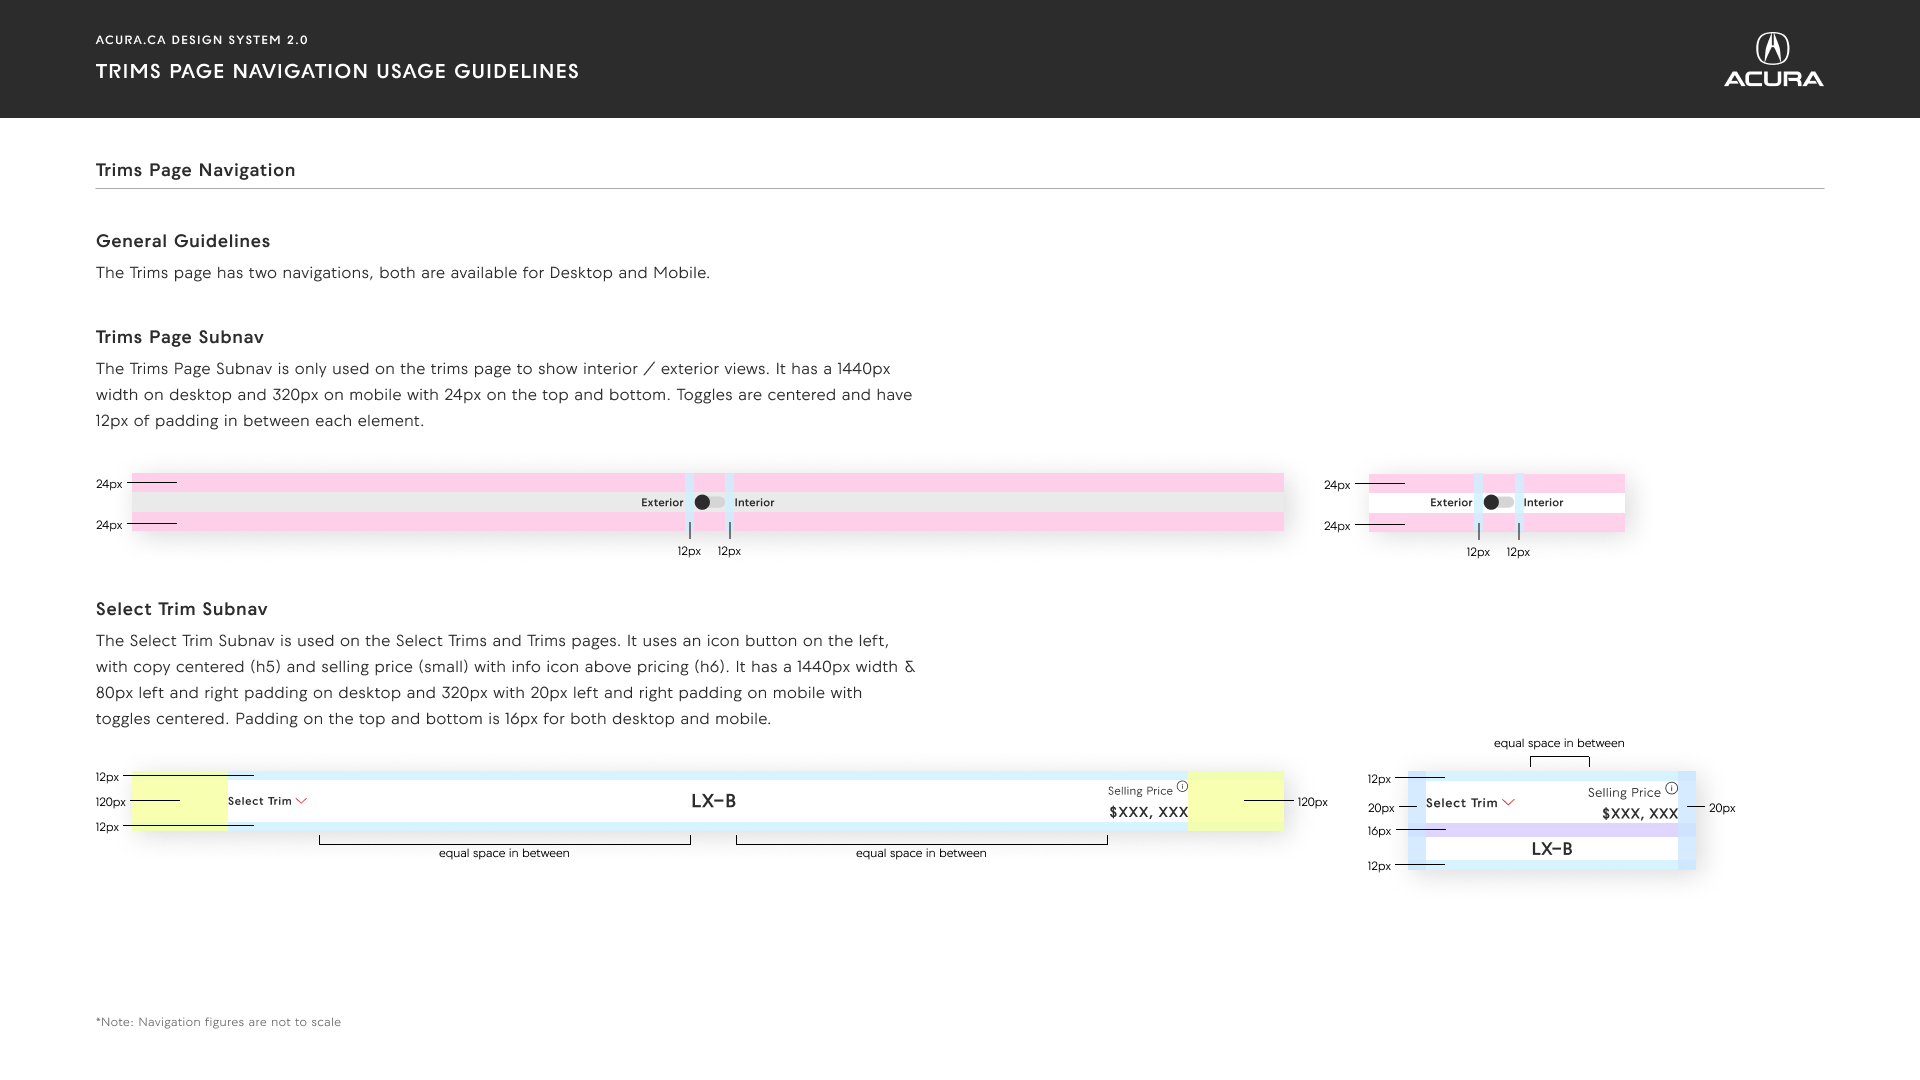Click "equal space in between" above the mobile figure

click(1559, 743)
